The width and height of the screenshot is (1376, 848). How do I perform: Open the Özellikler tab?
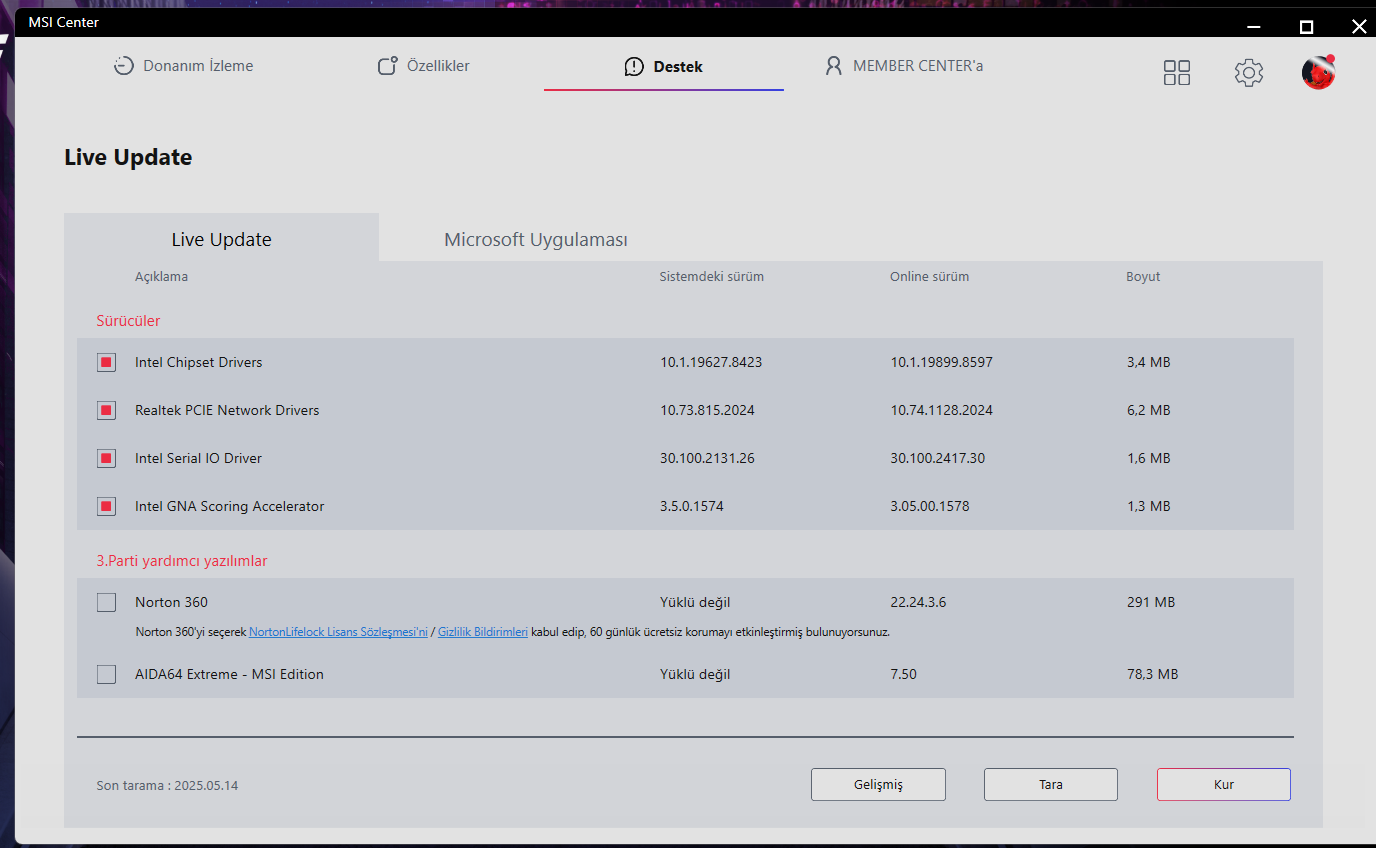tap(424, 66)
